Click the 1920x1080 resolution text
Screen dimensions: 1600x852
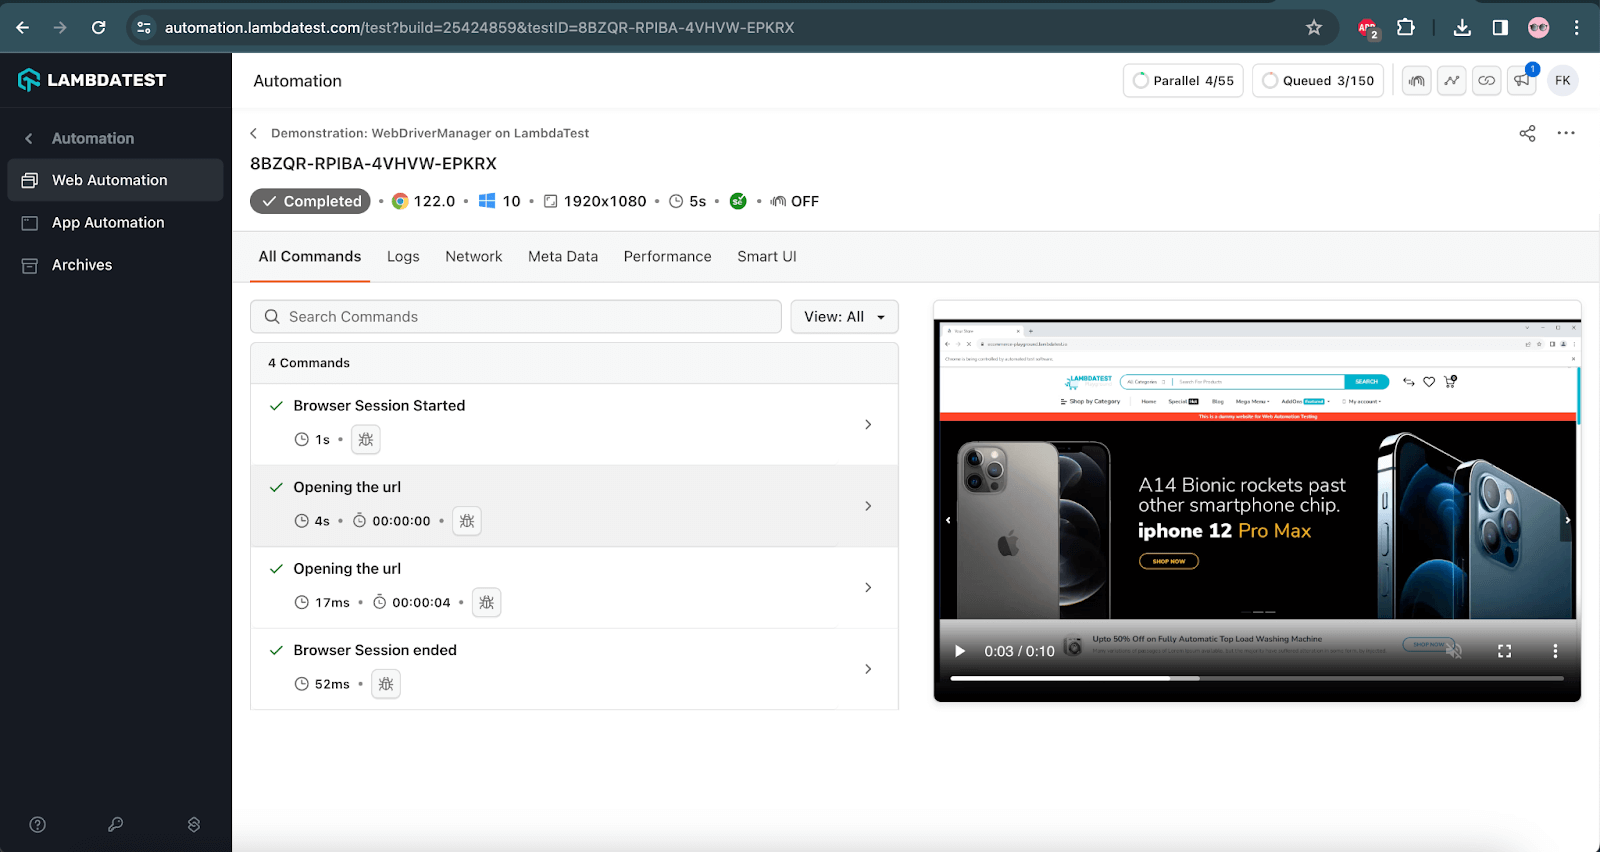pyautogui.click(x=605, y=201)
